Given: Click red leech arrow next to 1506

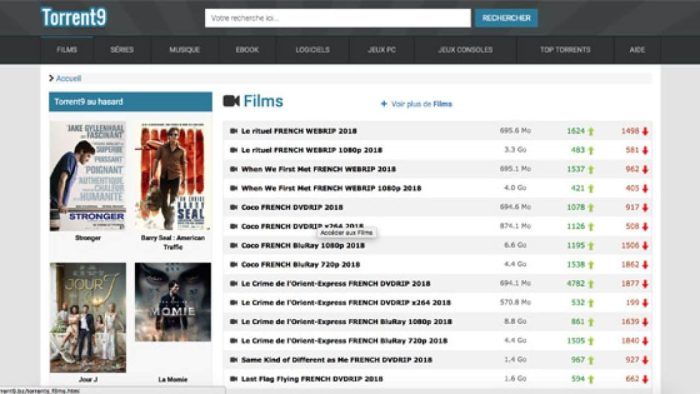Looking at the screenshot, I should pyautogui.click(x=645, y=246).
